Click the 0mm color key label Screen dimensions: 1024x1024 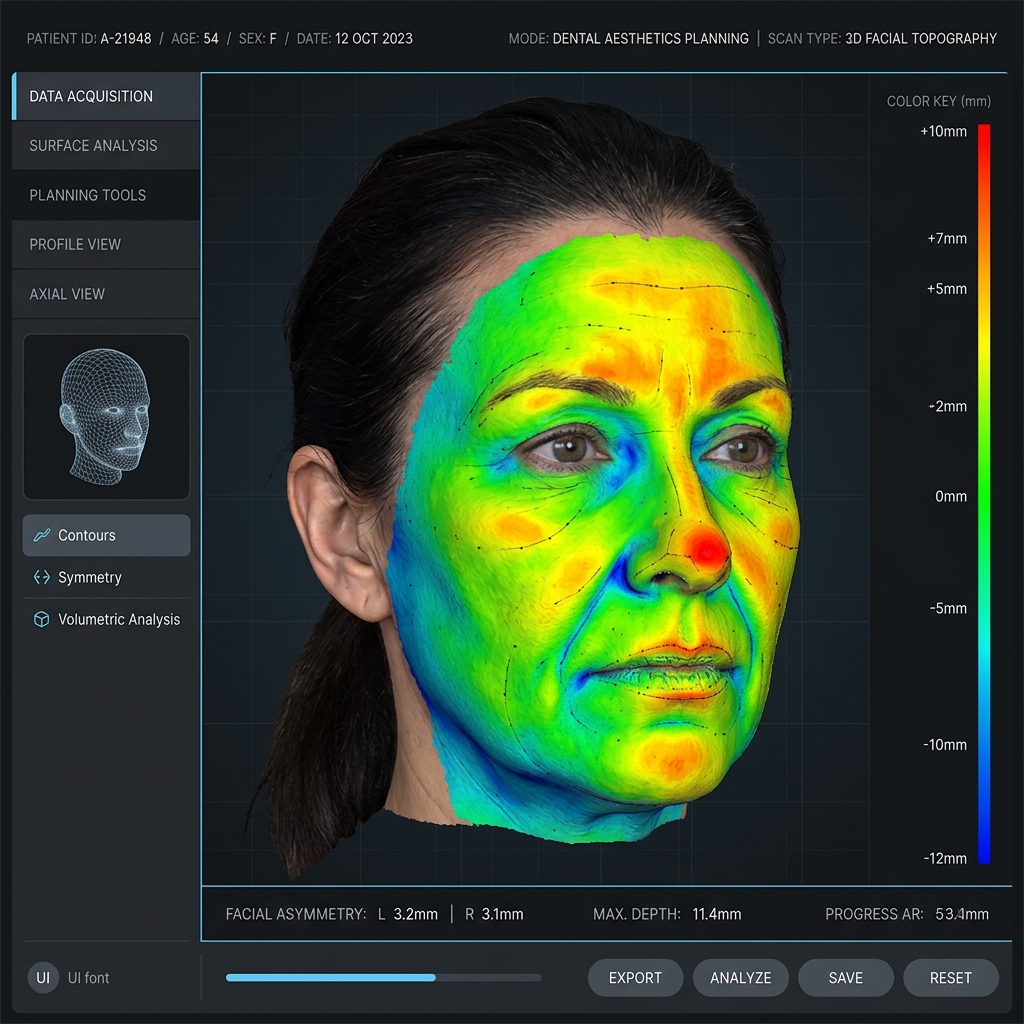[x=951, y=496]
